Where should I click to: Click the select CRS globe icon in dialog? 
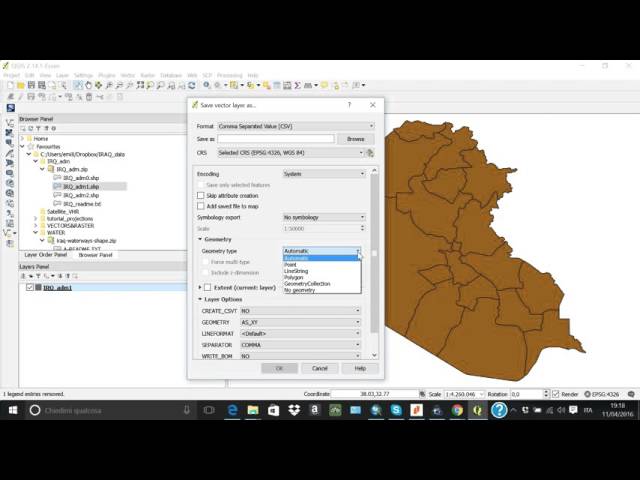pos(370,153)
